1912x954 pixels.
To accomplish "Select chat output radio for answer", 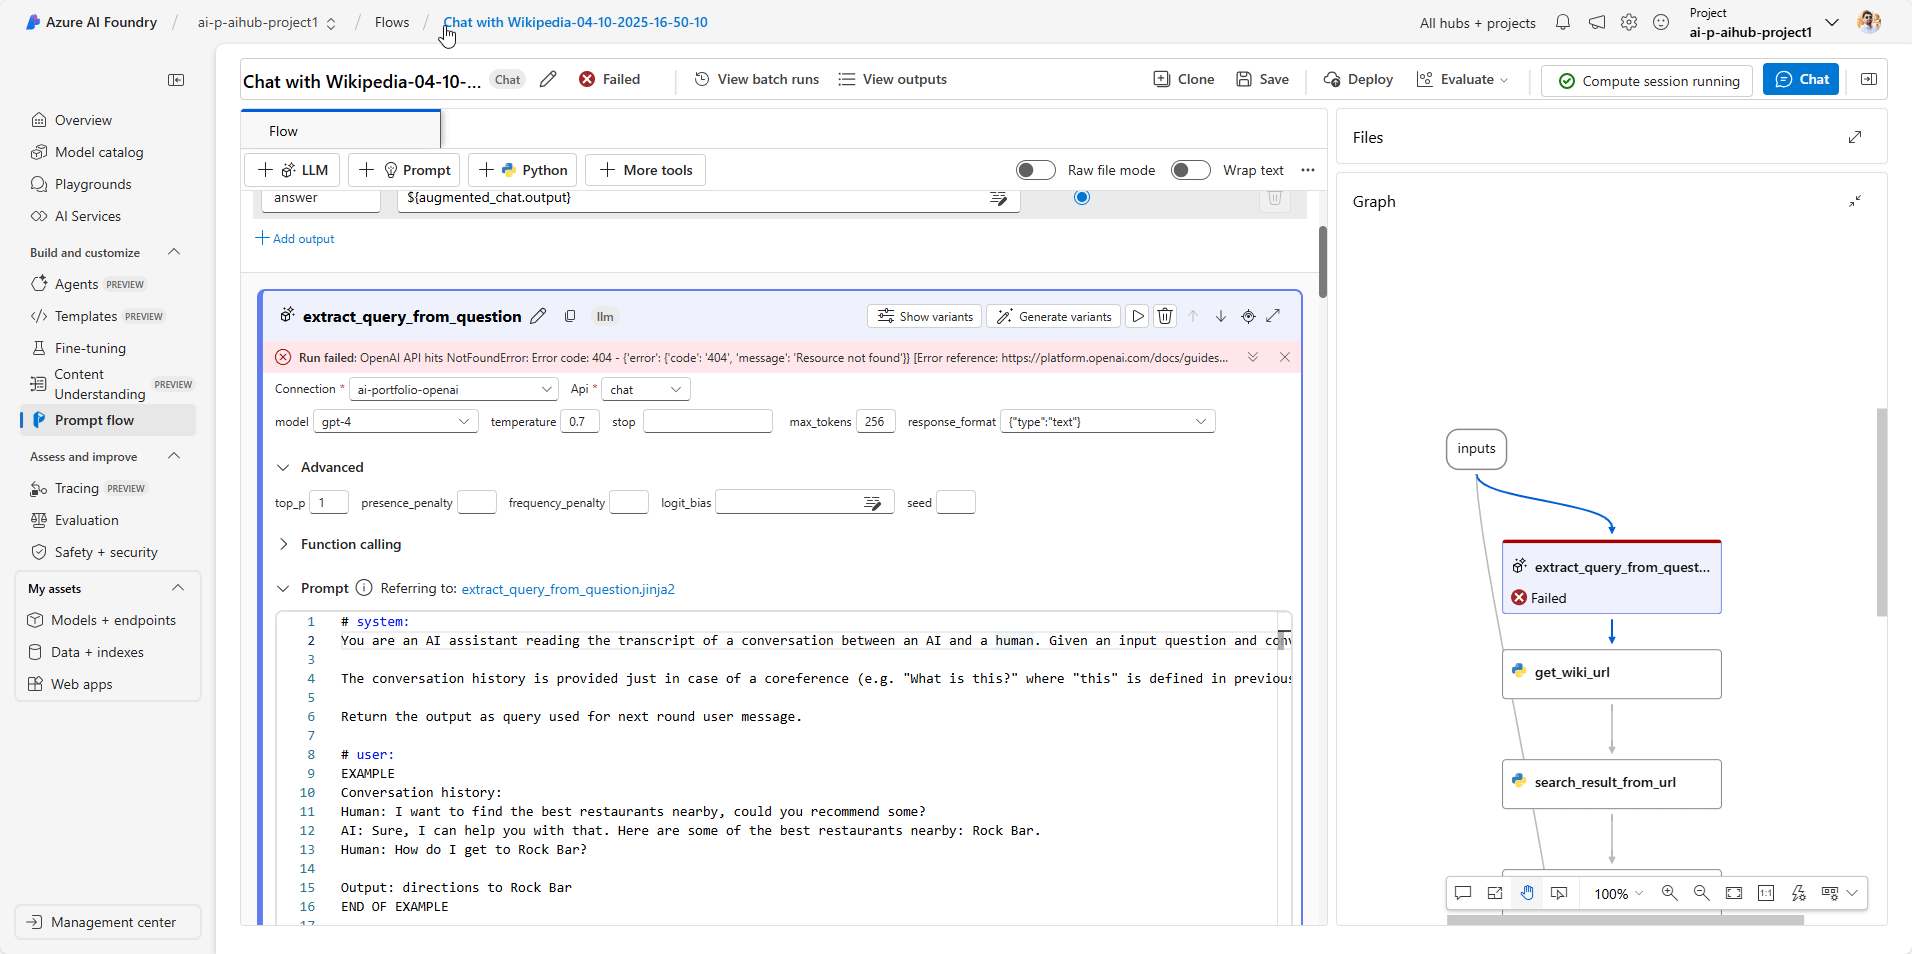I will click(1081, 197).
